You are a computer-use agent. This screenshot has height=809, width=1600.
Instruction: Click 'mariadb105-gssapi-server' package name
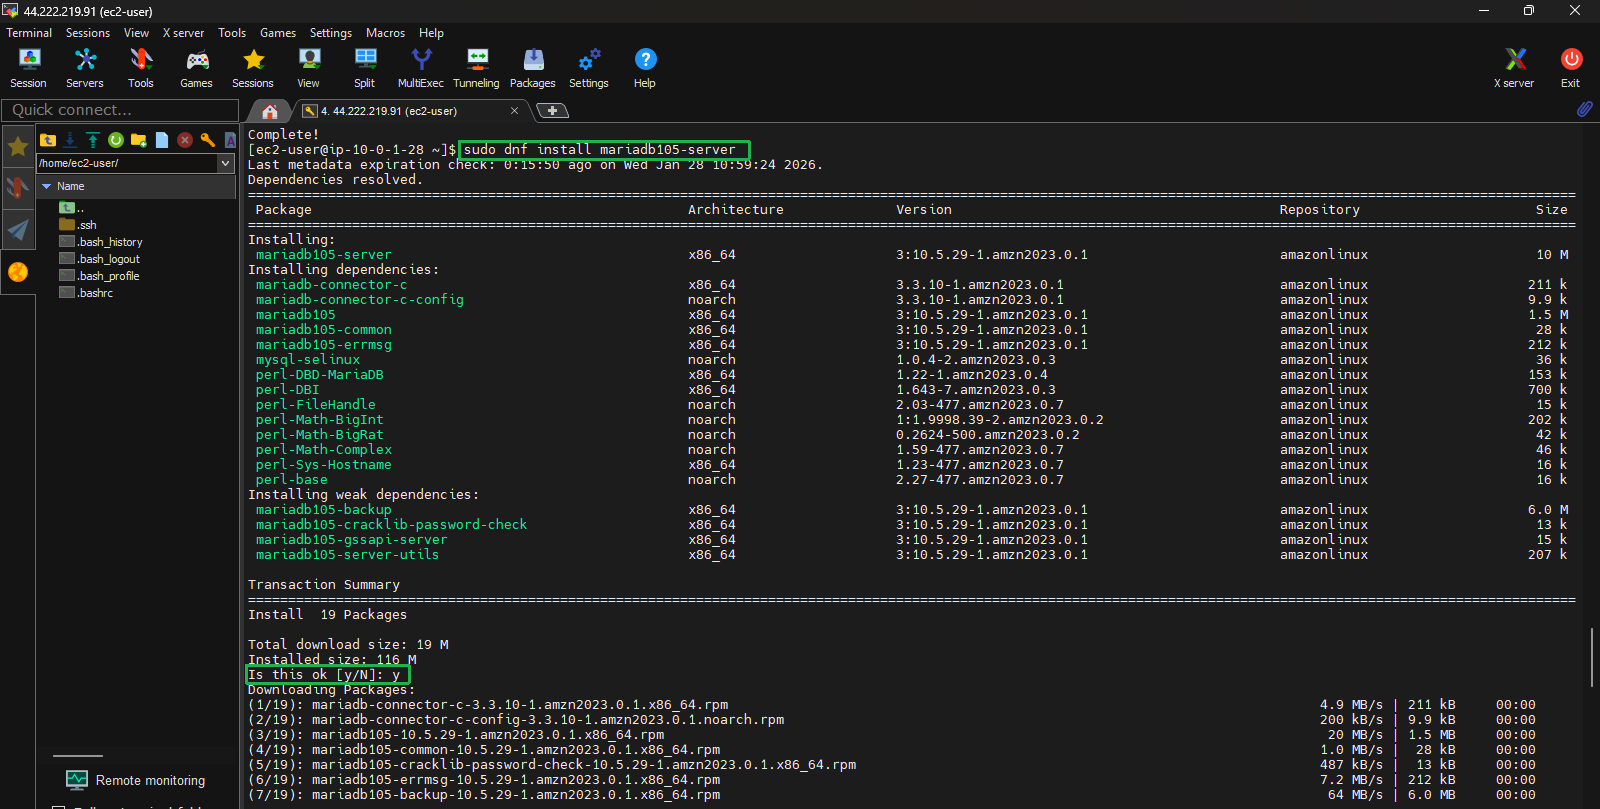tap(352, 540)
